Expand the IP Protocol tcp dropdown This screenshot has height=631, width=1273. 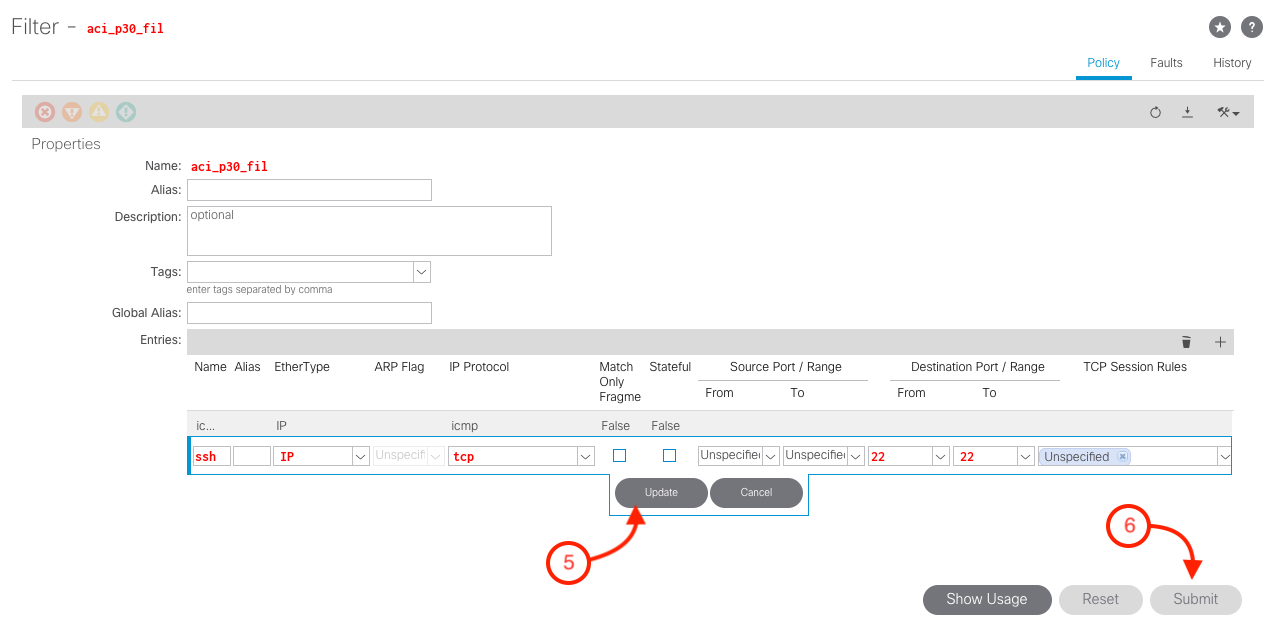[x=585, y=456]
